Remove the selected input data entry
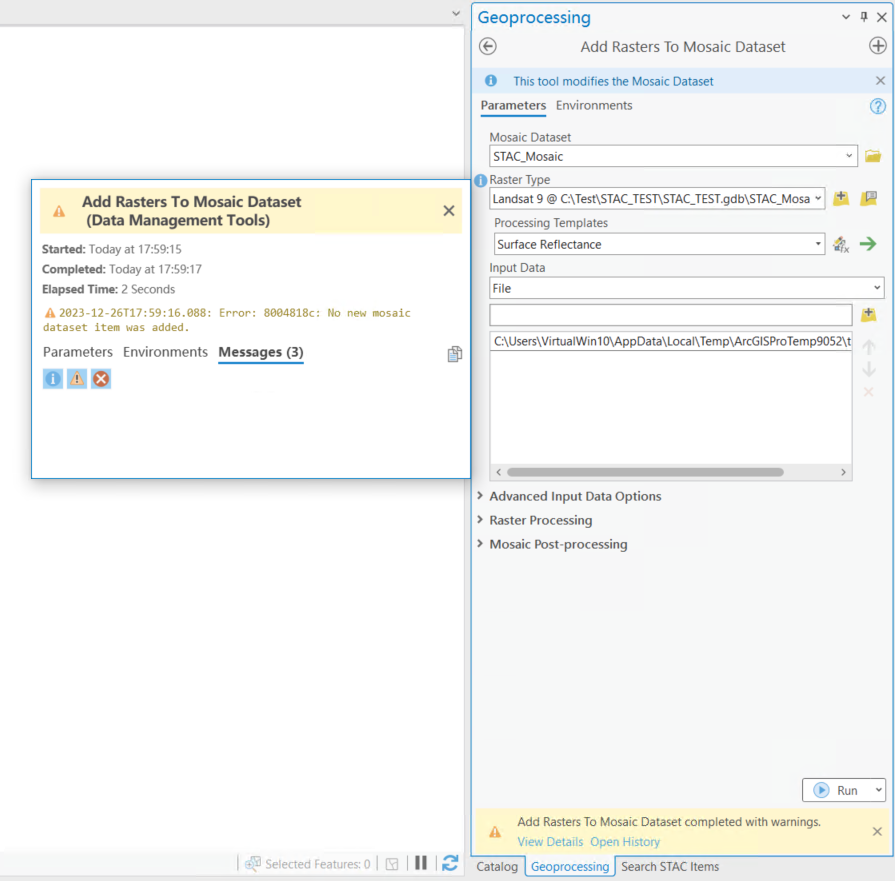Viewport: 895px width, 881px height. pos(869,392)
